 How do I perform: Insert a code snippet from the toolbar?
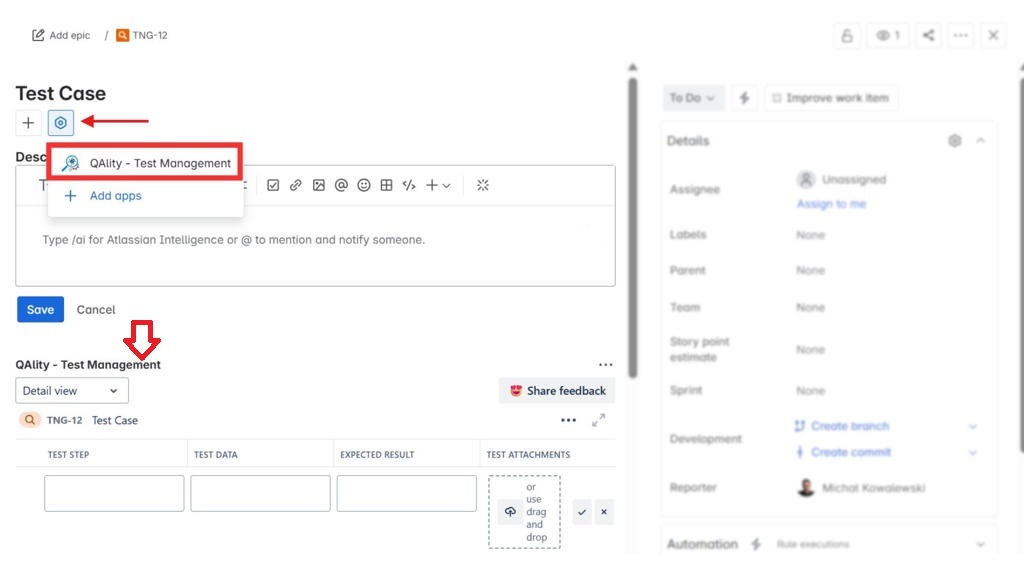pyautogui.click(x=409, y=185)
